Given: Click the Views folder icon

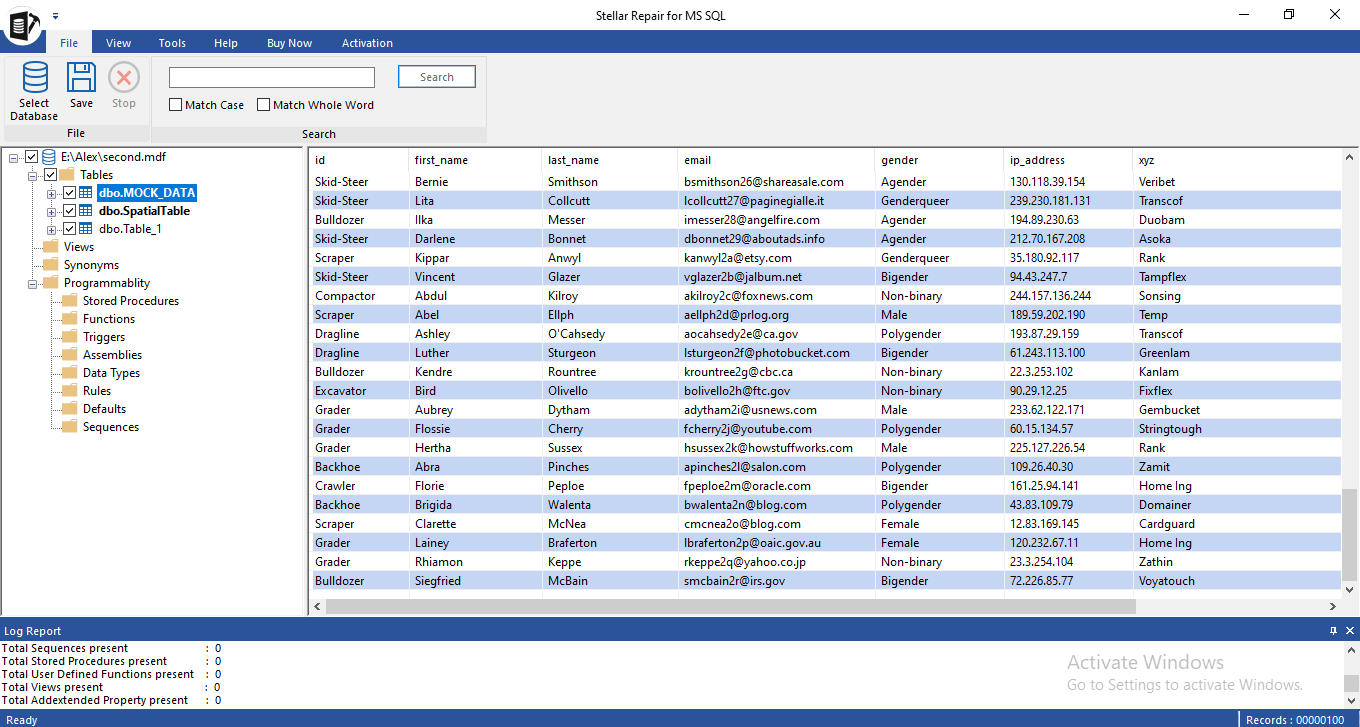Looking at the screenshot, I should click(x=50, y=247).
